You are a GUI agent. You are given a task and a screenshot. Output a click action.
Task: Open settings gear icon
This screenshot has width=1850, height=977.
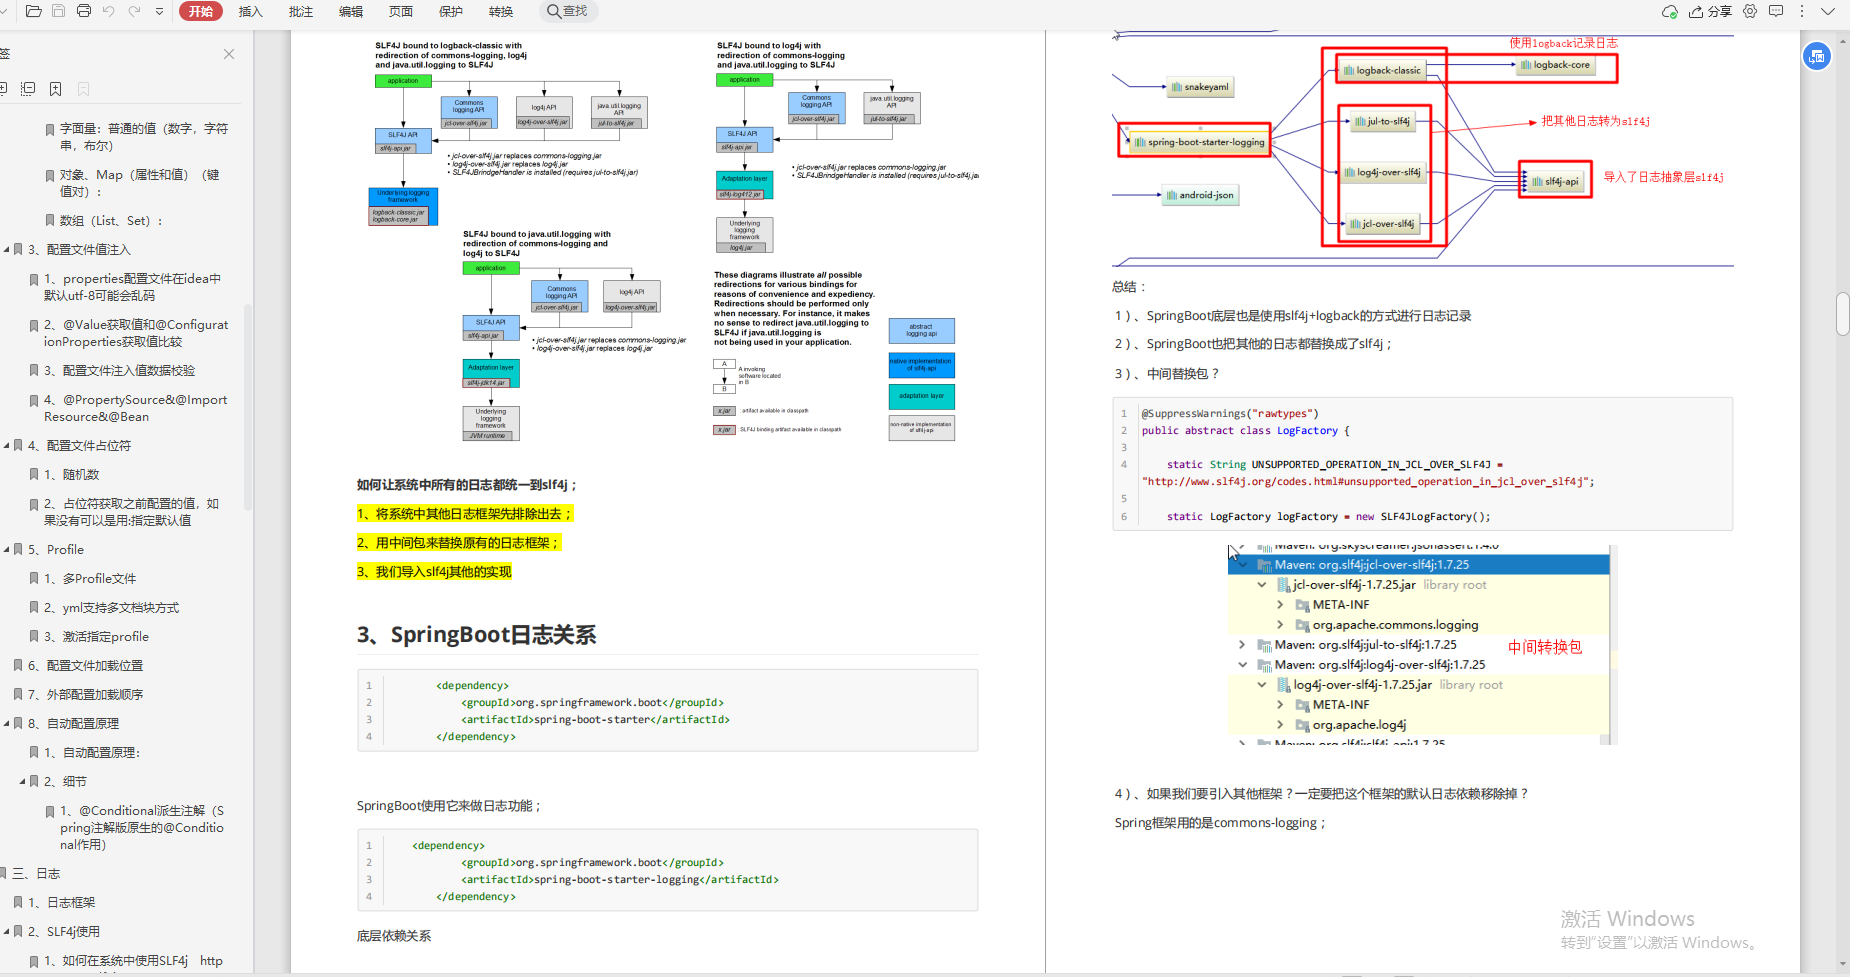coord(1750,11)
